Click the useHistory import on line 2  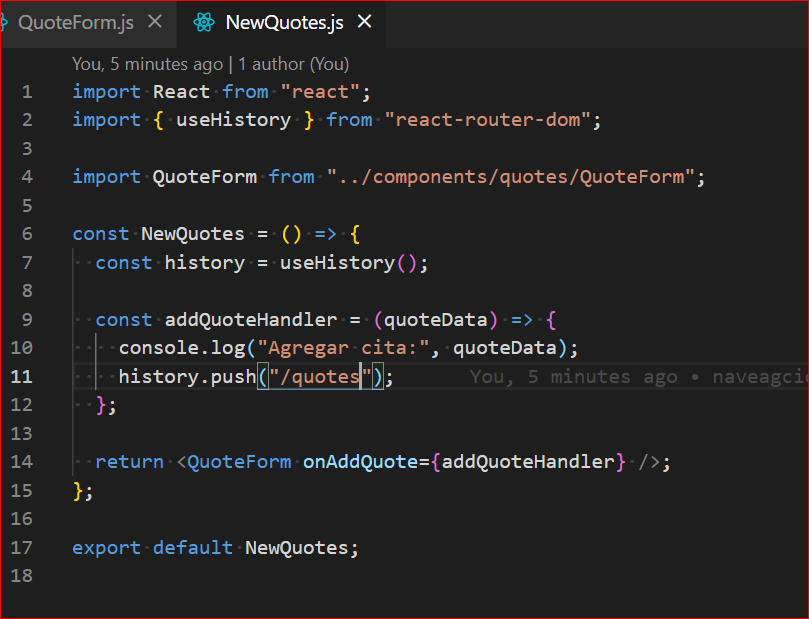pos(232,119)
